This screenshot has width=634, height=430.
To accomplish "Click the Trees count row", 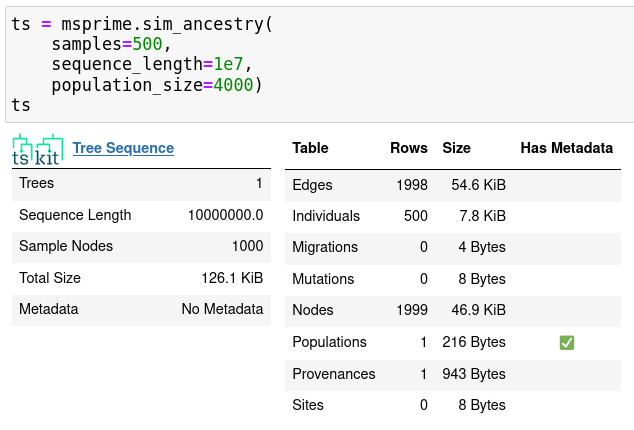I will (141, 184).
